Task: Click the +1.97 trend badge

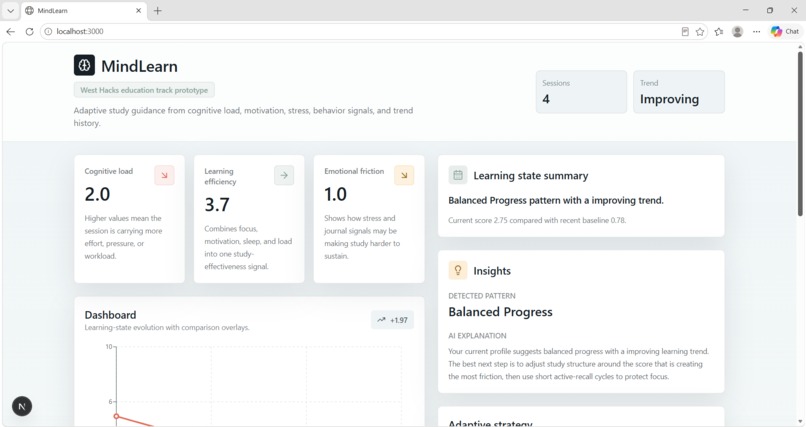Action: pos(392,320)
